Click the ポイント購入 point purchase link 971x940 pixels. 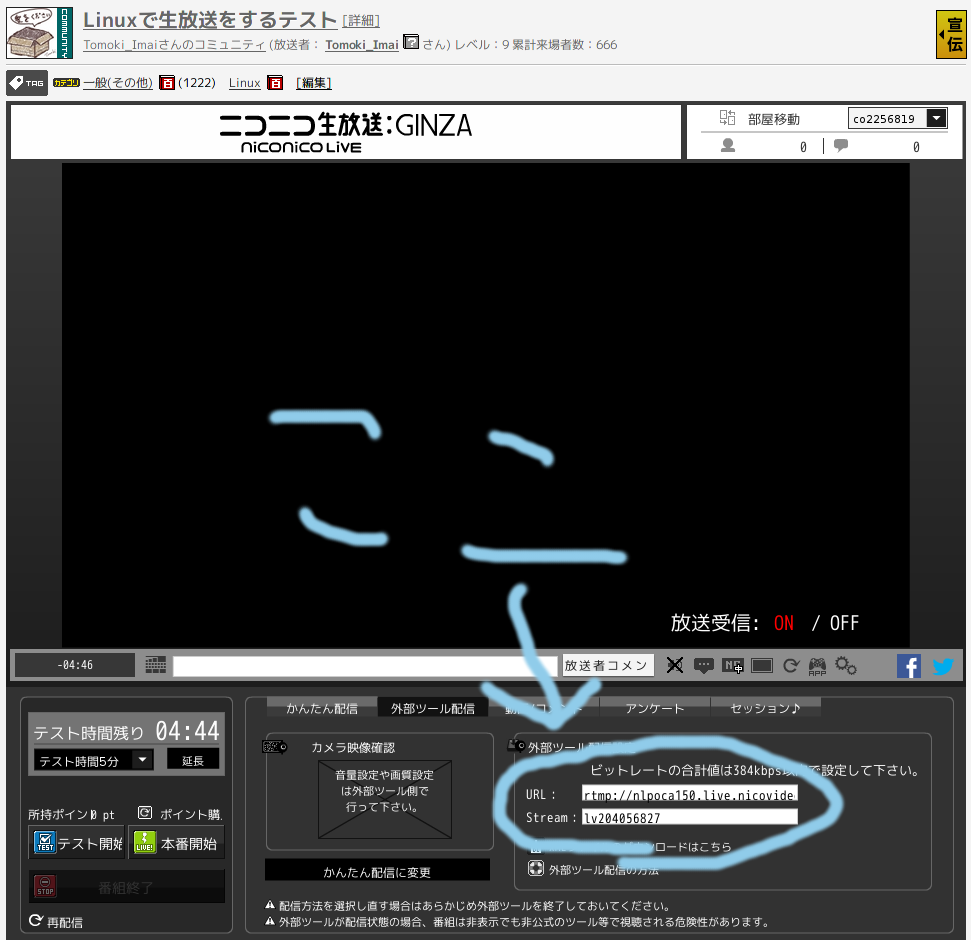[181, 814]
